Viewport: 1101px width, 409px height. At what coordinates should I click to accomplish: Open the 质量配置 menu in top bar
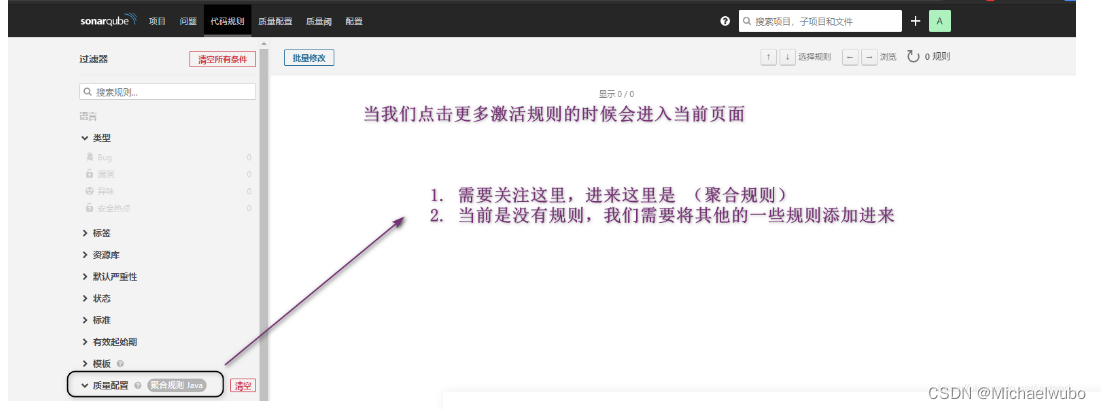[x=275, y=21]
